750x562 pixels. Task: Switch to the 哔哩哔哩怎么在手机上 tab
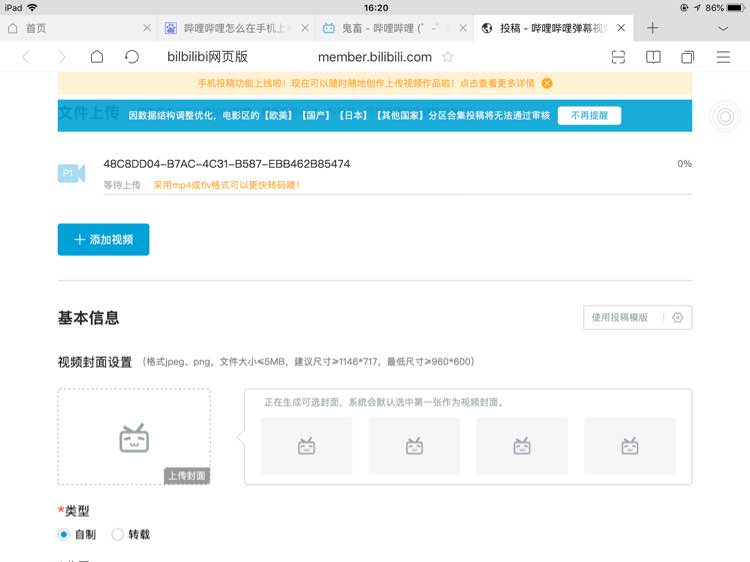click(235, 28)
